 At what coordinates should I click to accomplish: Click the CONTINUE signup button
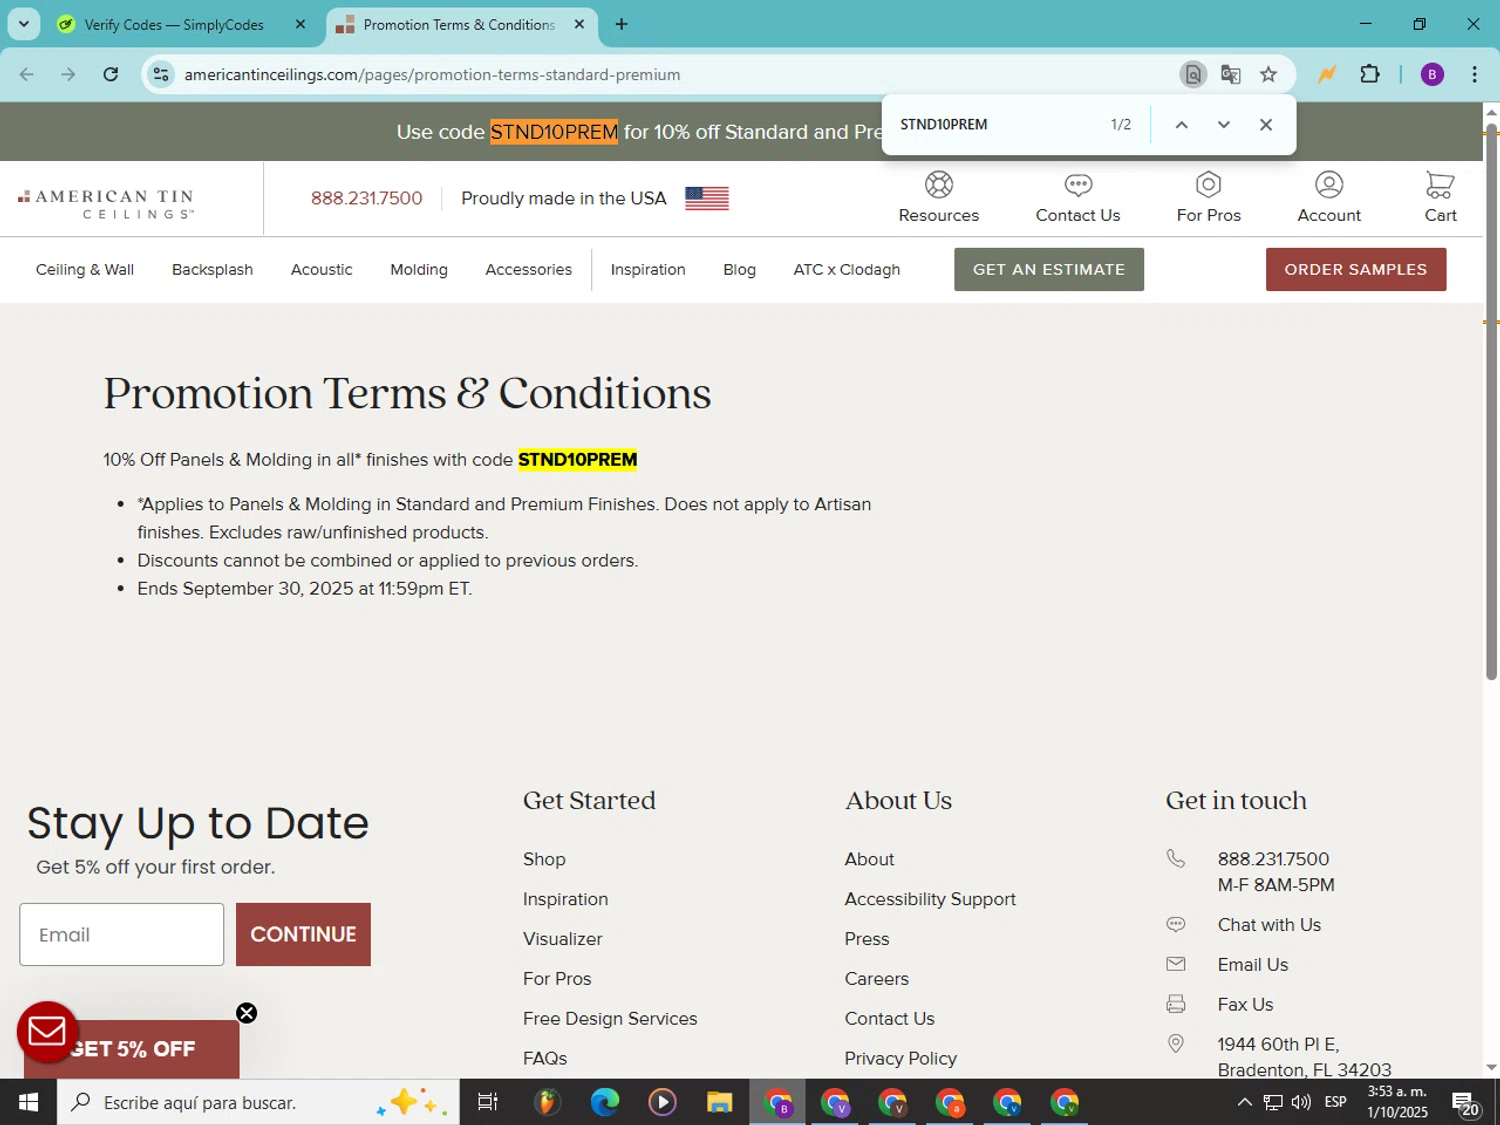click(303, 934)
